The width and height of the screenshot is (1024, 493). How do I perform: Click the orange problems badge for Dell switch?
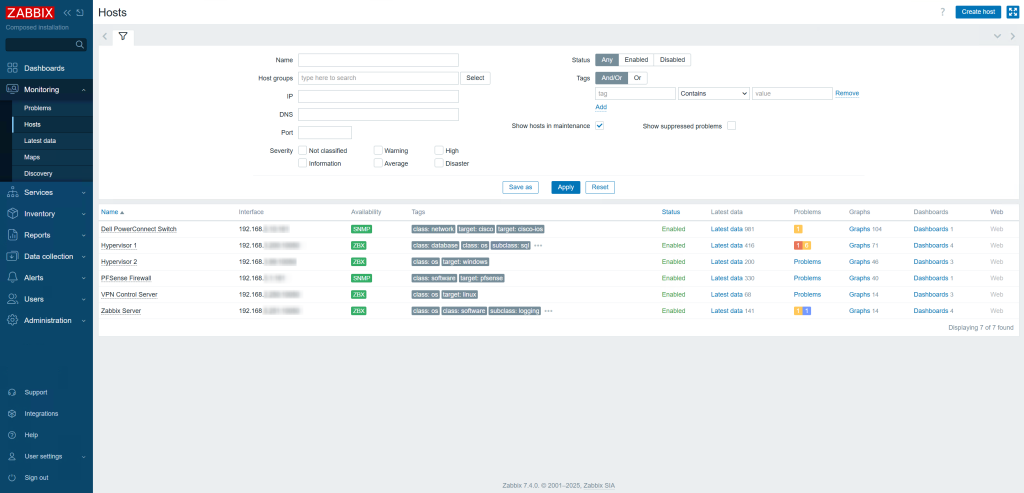coord(798,229)
